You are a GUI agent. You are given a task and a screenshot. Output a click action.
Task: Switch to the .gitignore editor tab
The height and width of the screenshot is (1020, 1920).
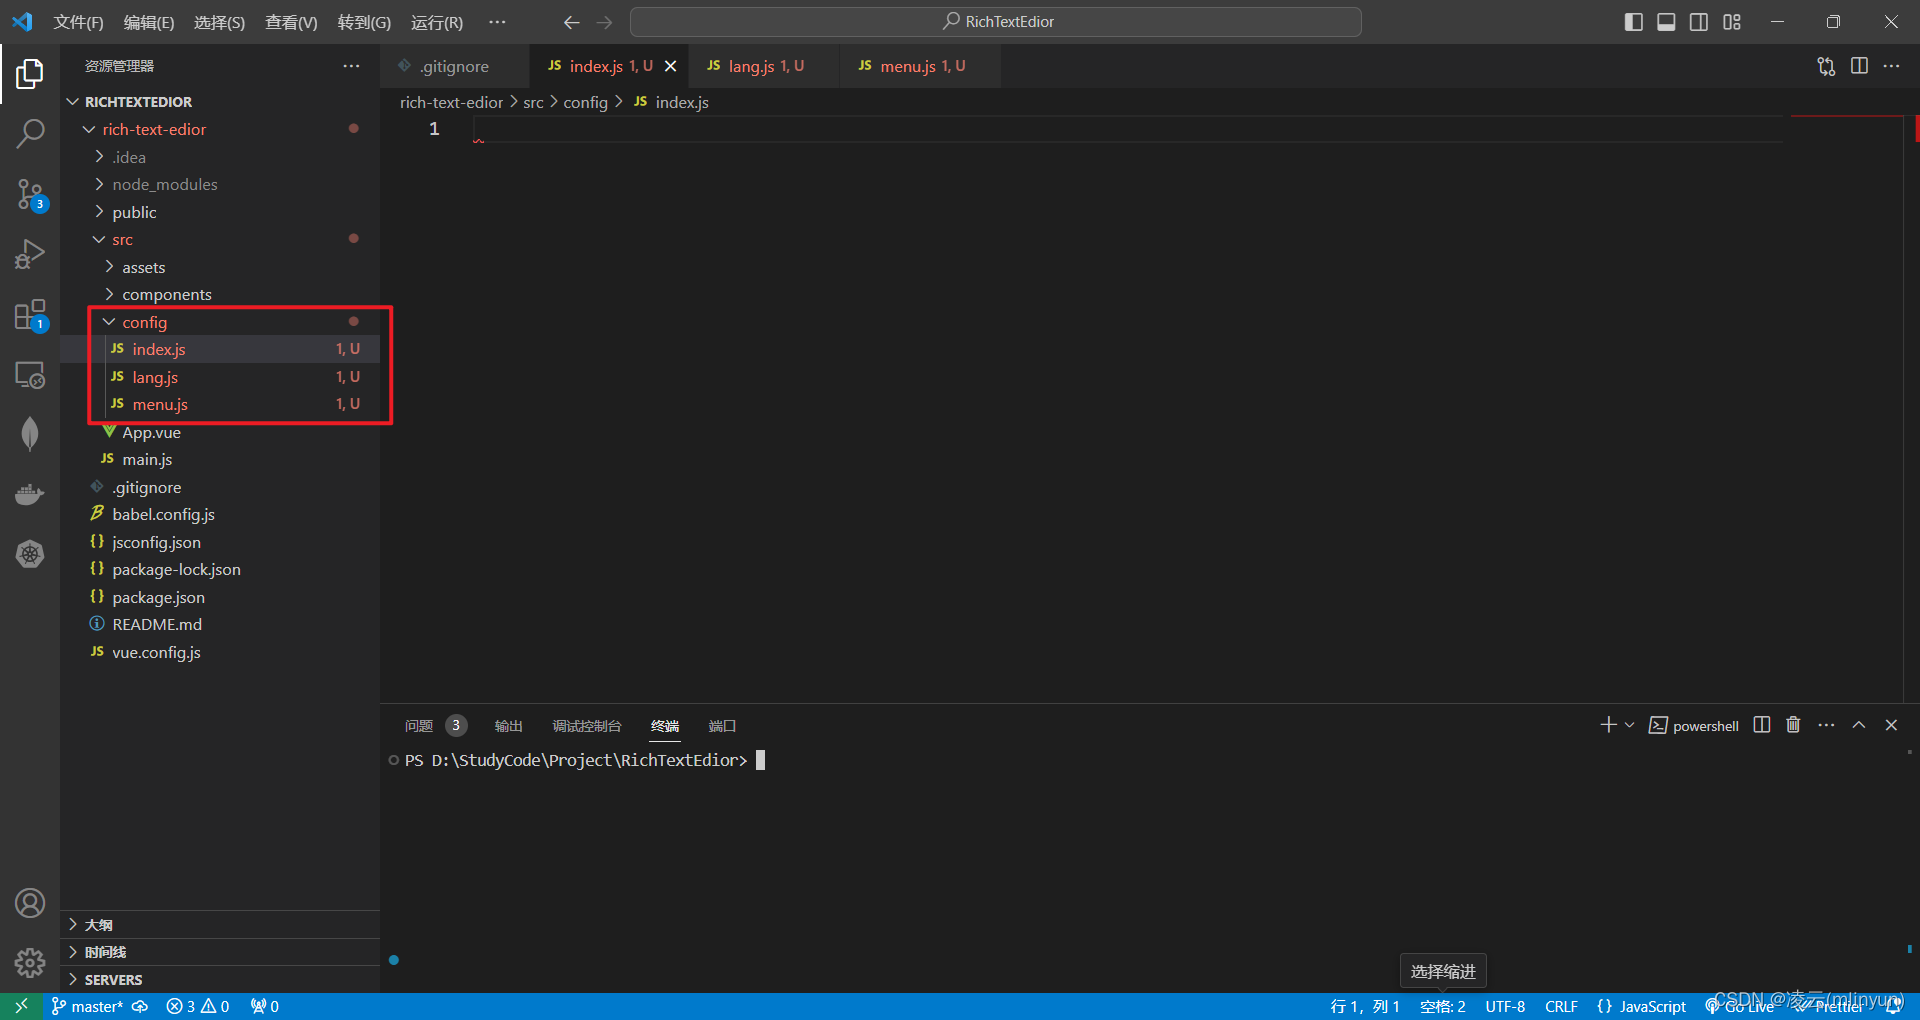[x=455, y=66]
